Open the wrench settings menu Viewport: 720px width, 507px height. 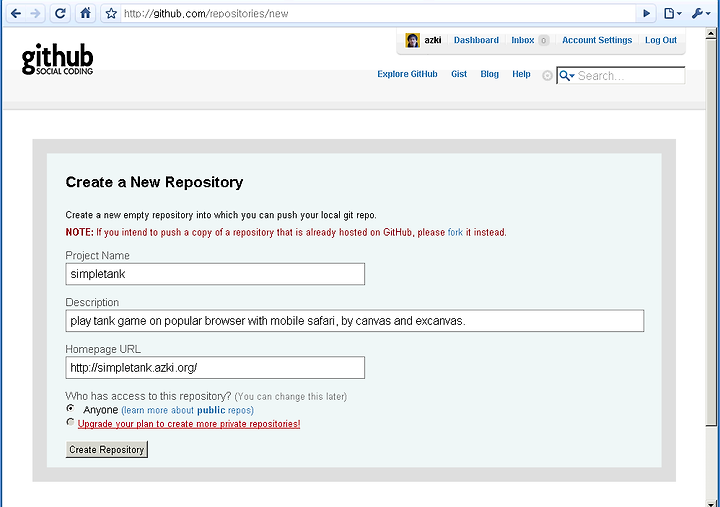click(700, 13)
